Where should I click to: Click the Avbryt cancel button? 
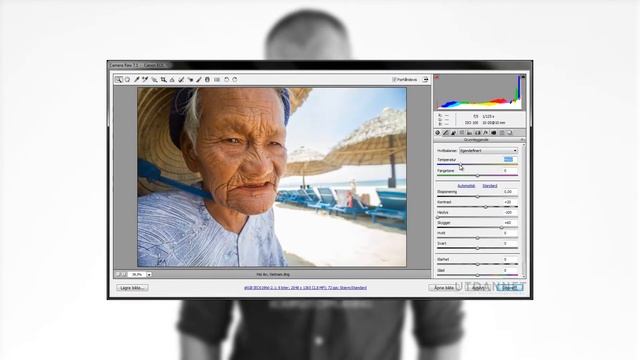(x=478, y=288)
